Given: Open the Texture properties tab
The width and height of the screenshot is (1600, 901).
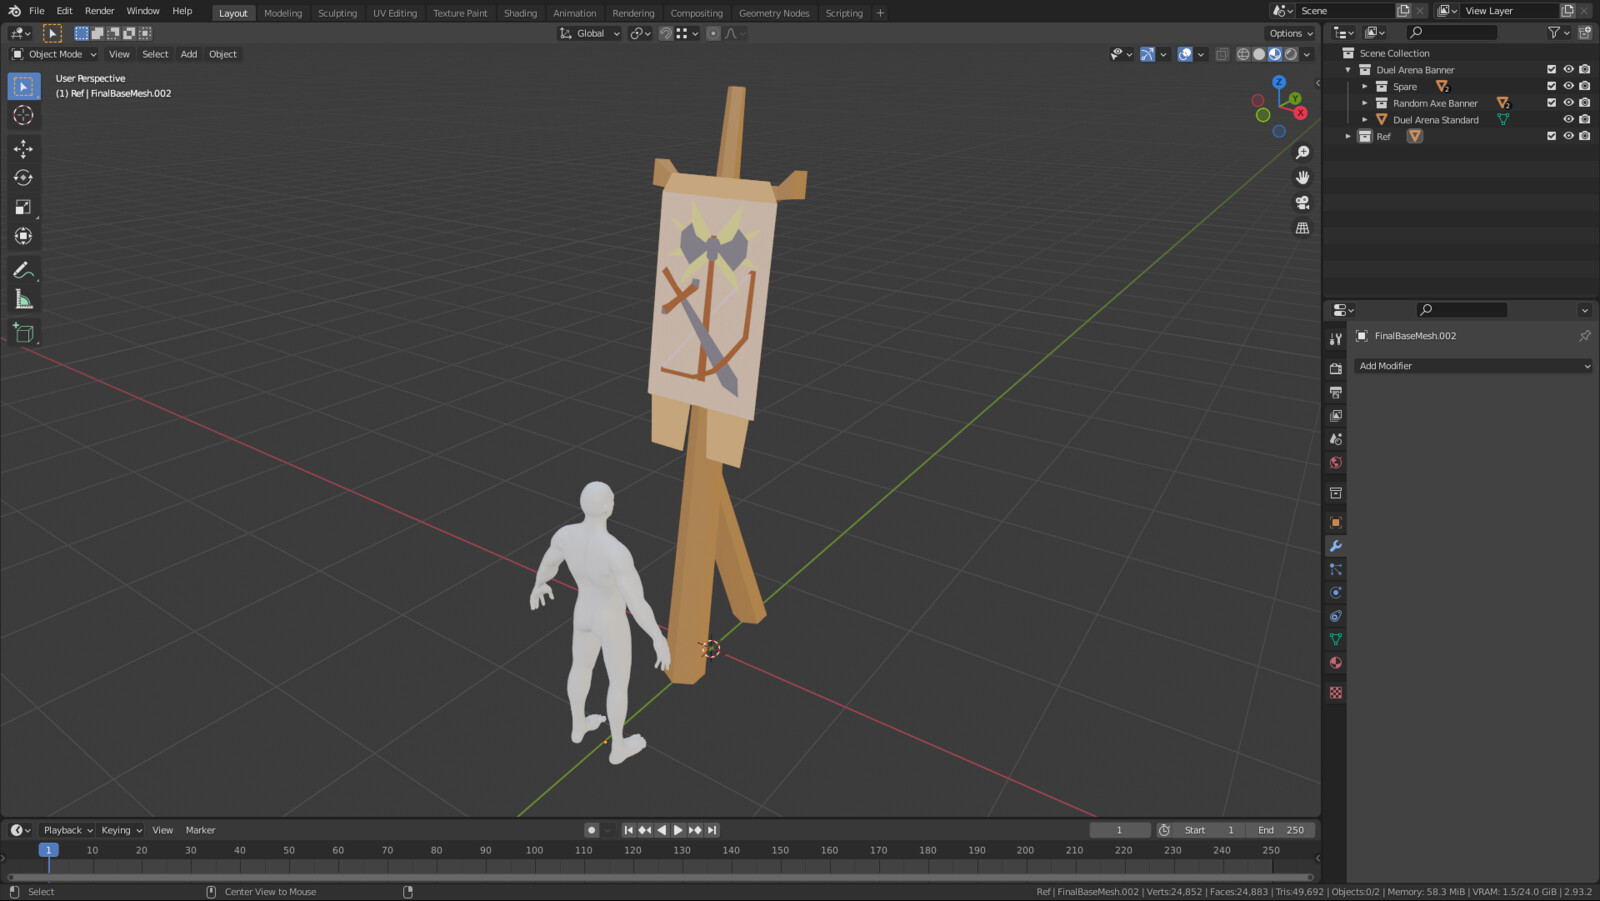Looking at the screenshot, I should tap(1336, 692).
